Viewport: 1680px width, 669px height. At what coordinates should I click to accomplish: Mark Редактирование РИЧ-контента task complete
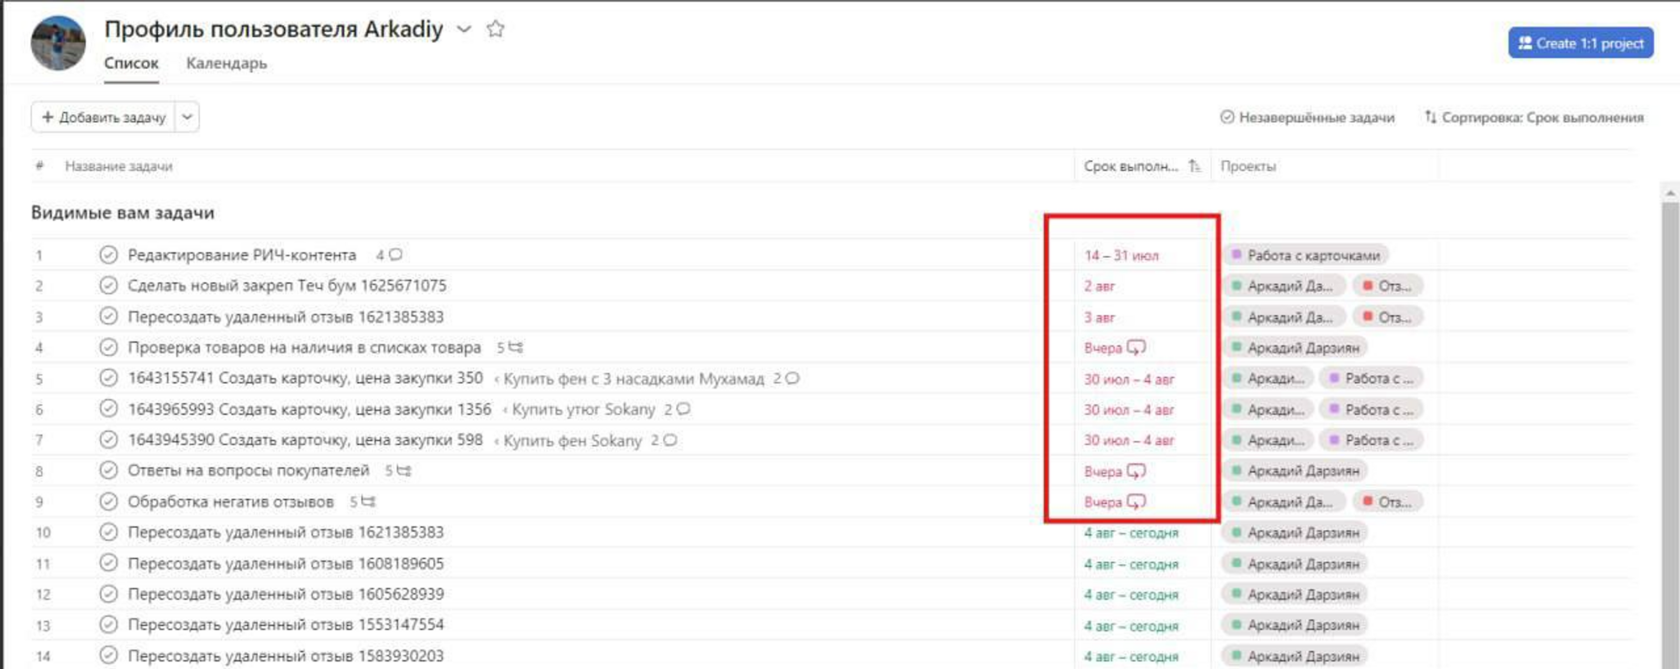pyautogui.click(x=108, y=255)
